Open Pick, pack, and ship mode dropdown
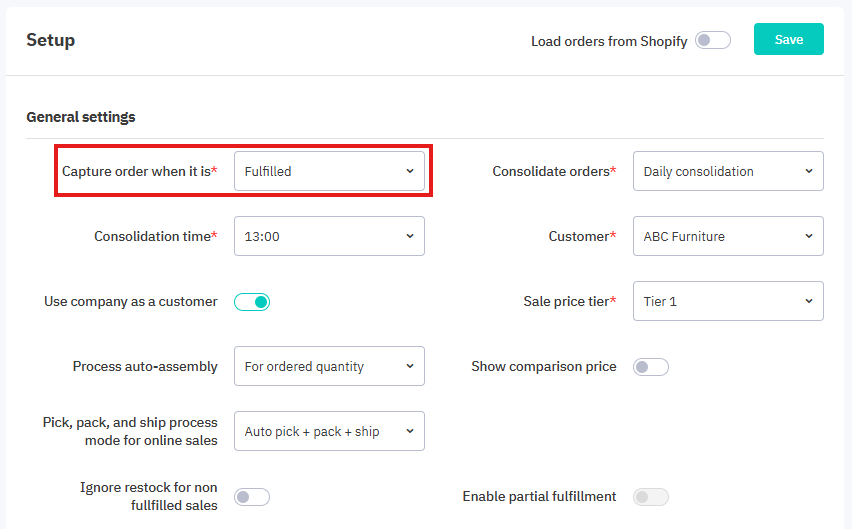 click(329, 431)
